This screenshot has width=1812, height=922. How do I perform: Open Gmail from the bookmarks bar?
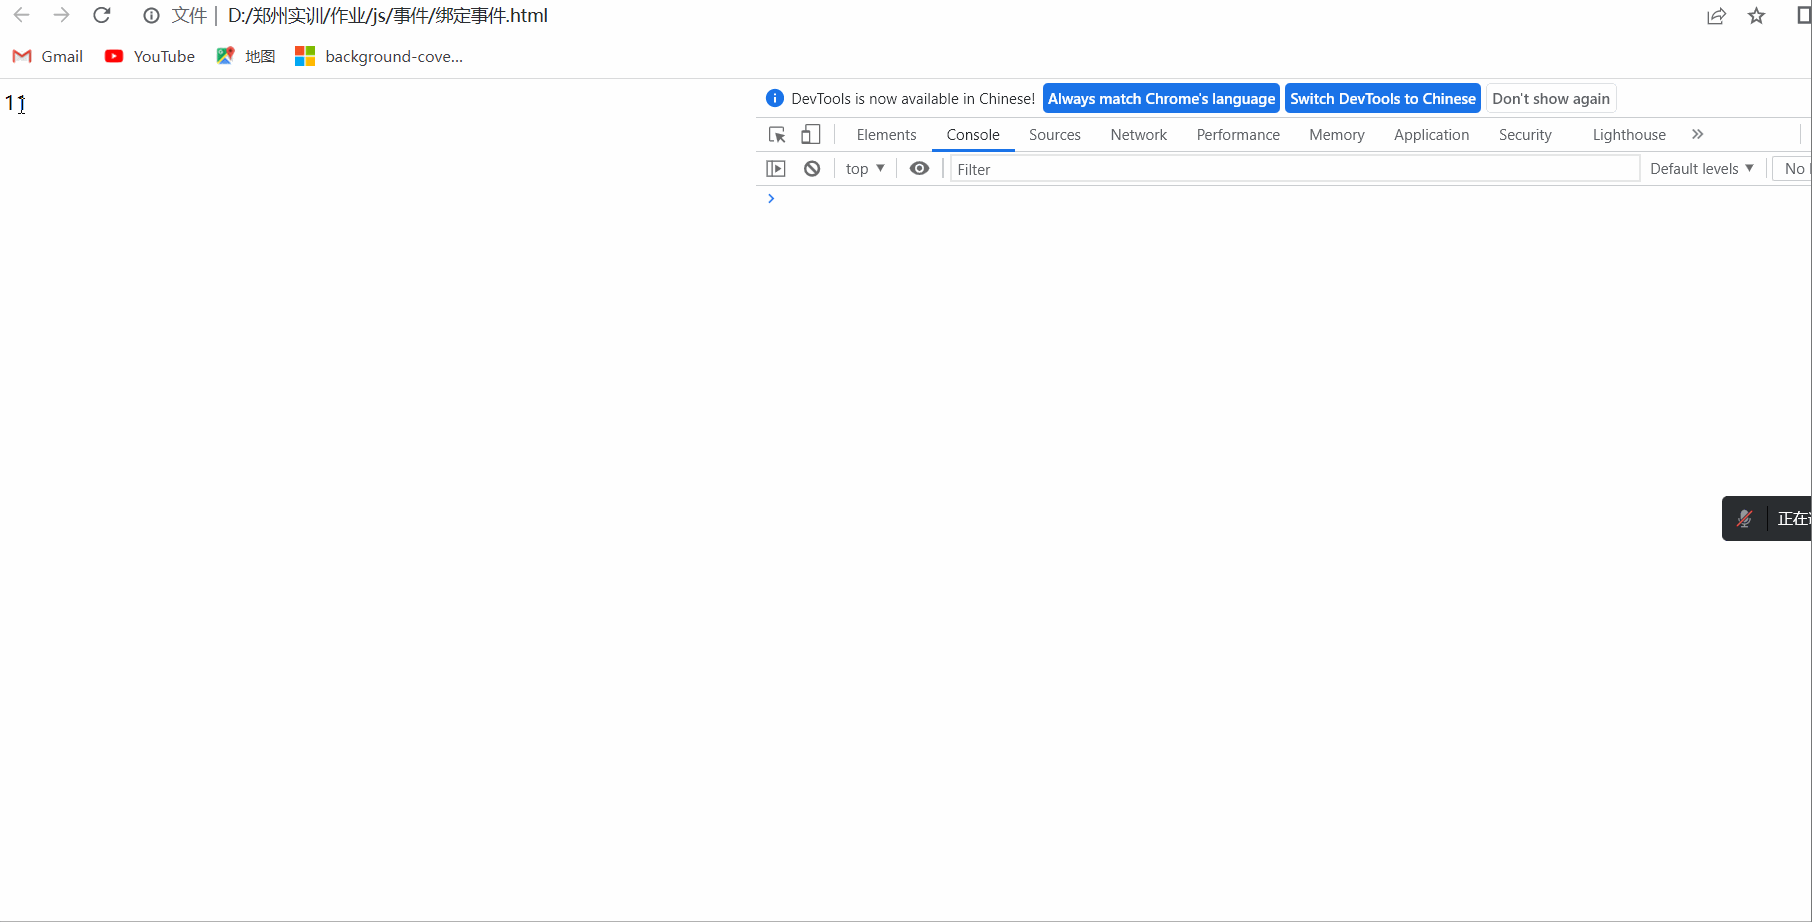pos(47,56)
